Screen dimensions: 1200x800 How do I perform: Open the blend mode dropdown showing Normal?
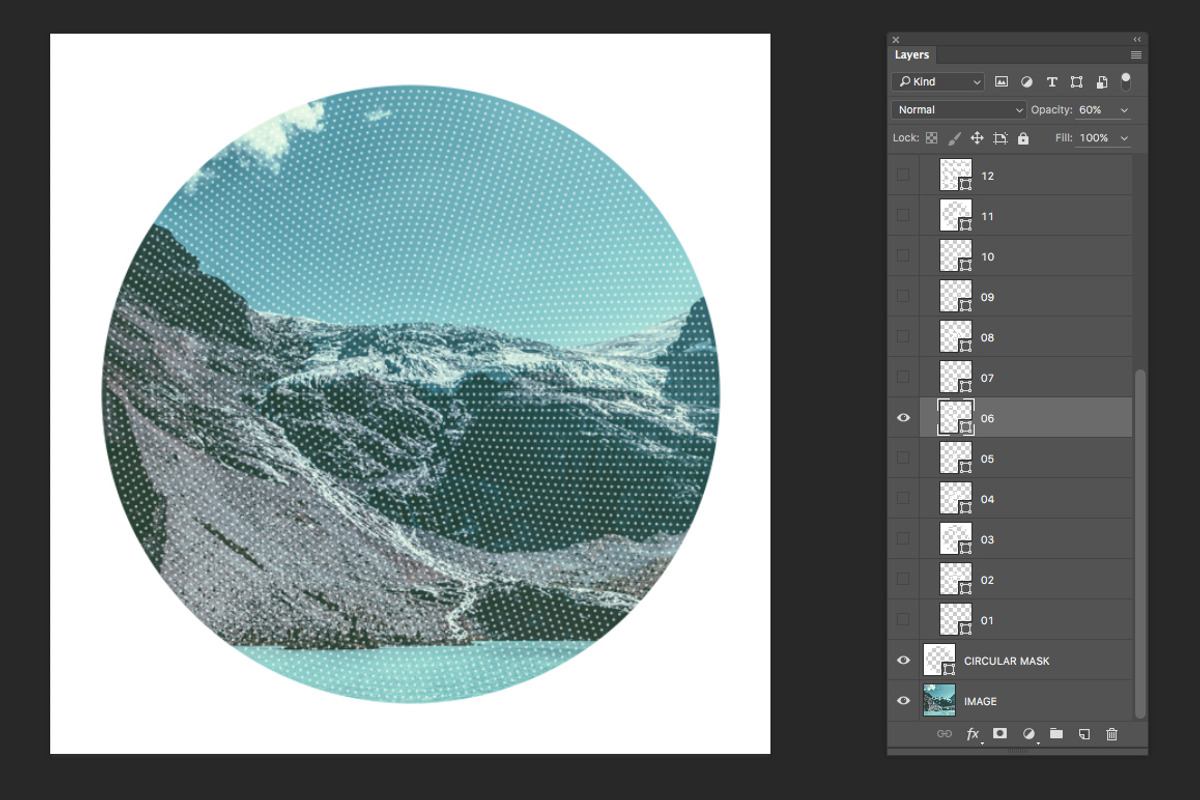click(957, 109)
